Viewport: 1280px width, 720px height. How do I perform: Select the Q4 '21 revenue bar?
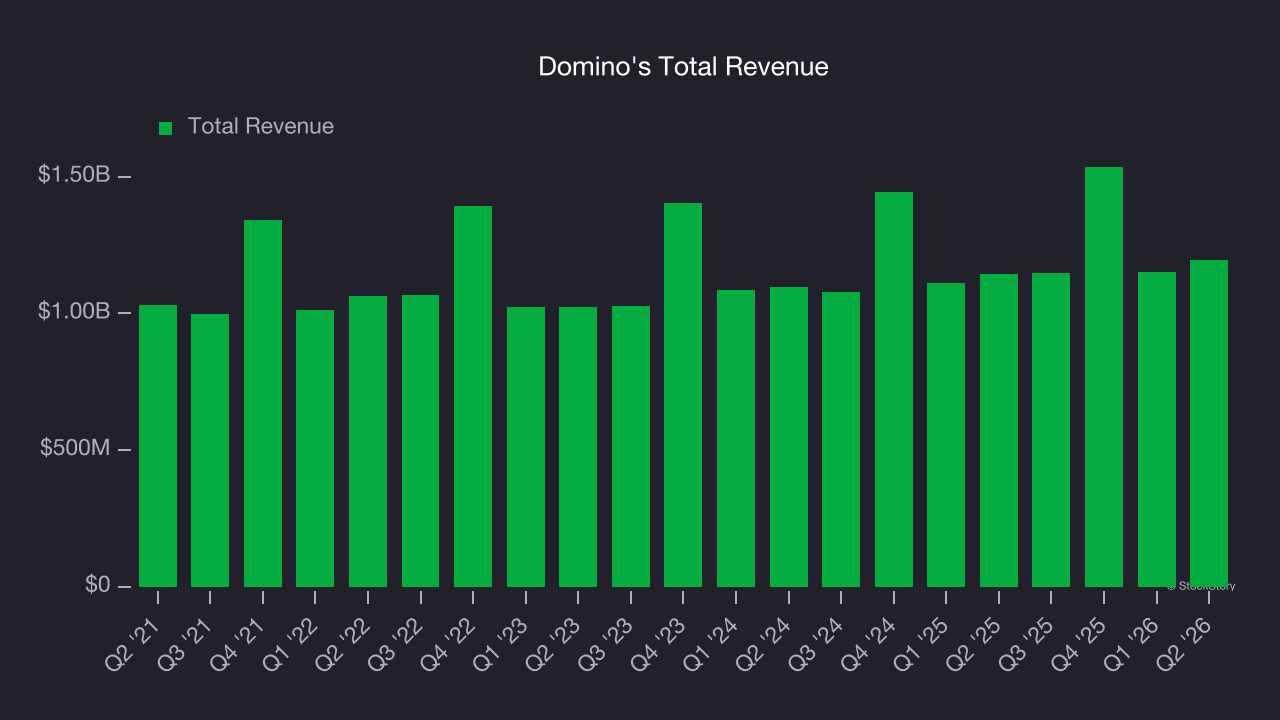(263, 403)
